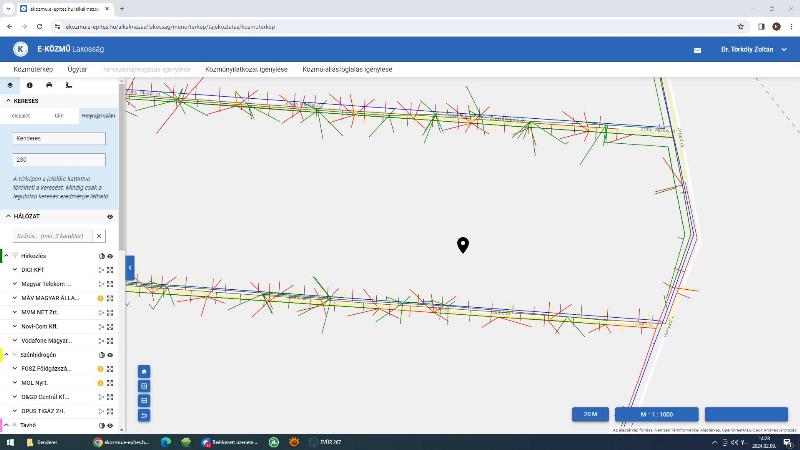The image size is (800, 450).
Task: Collapse sidebar with blue arrow handle
Action: tap(130, 268)
